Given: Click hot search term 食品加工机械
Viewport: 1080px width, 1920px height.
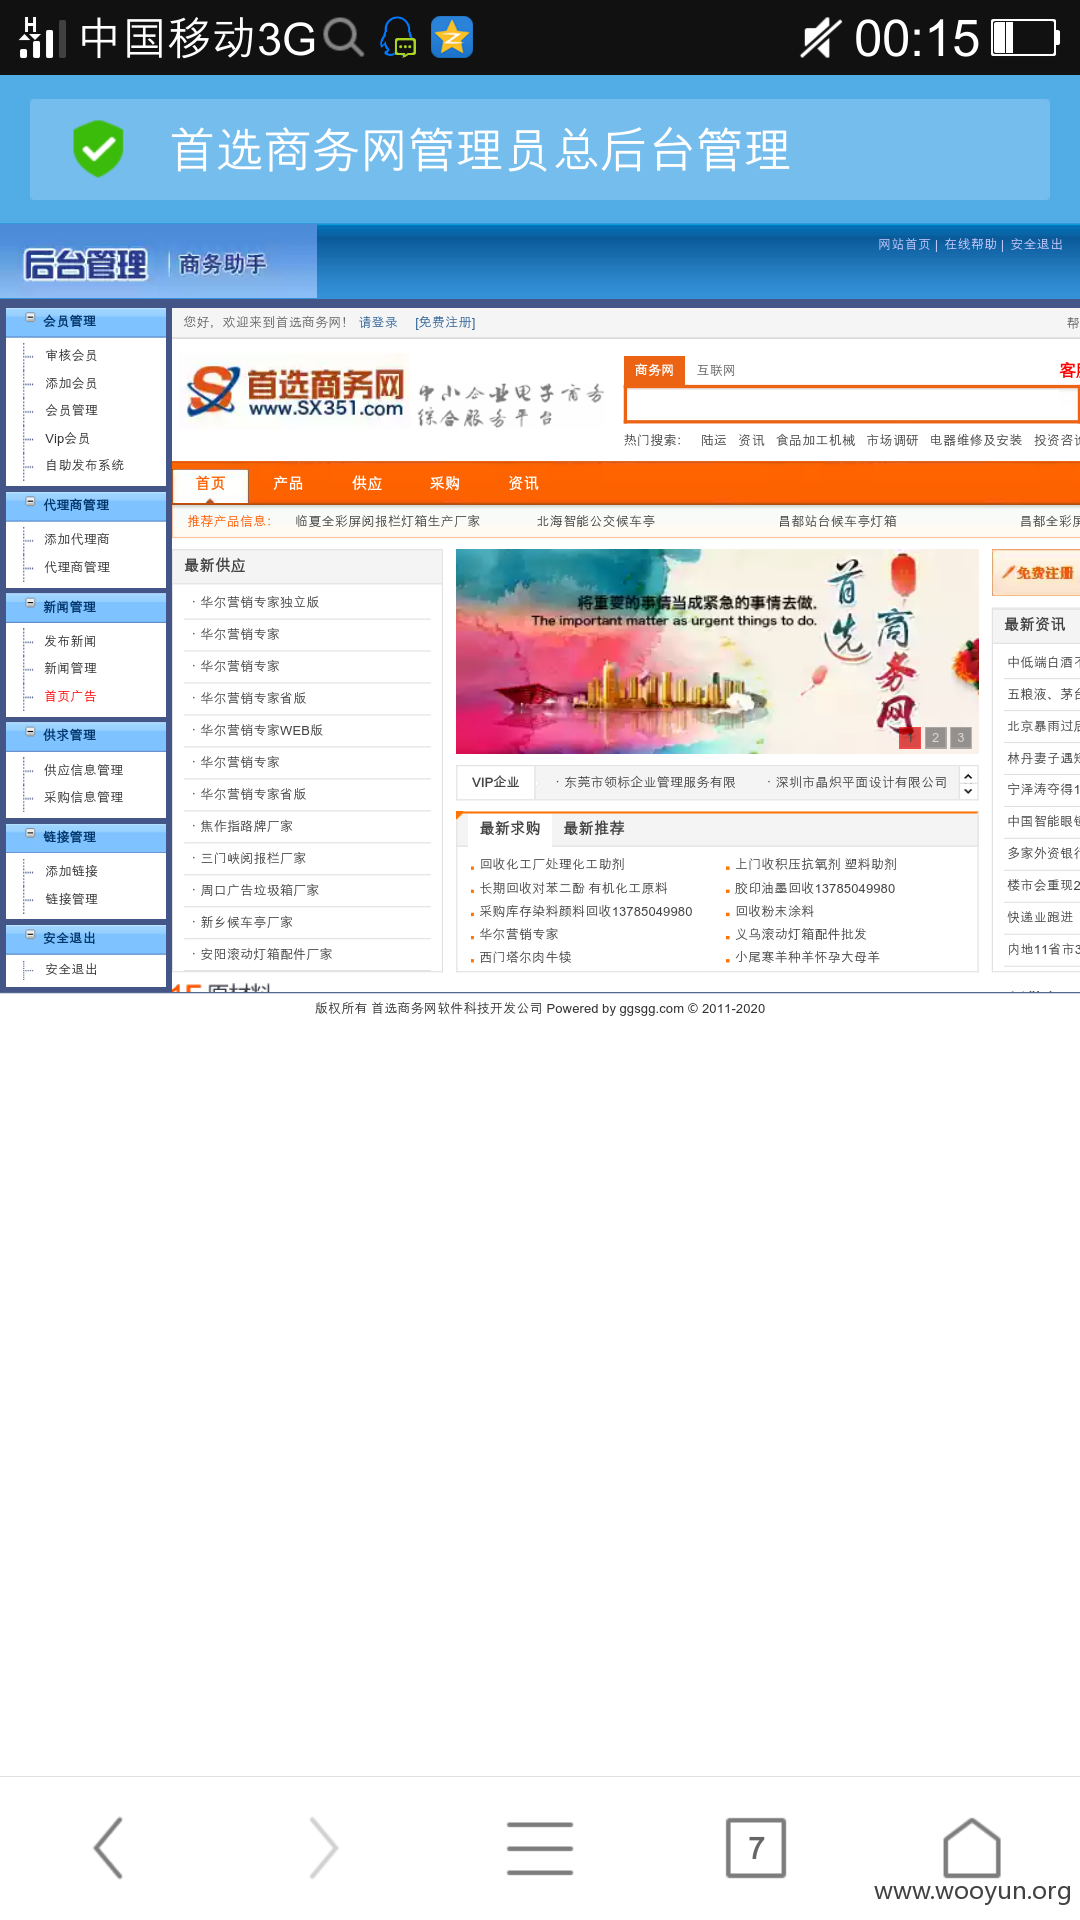Looking at the screenshot, I should 815,440.
